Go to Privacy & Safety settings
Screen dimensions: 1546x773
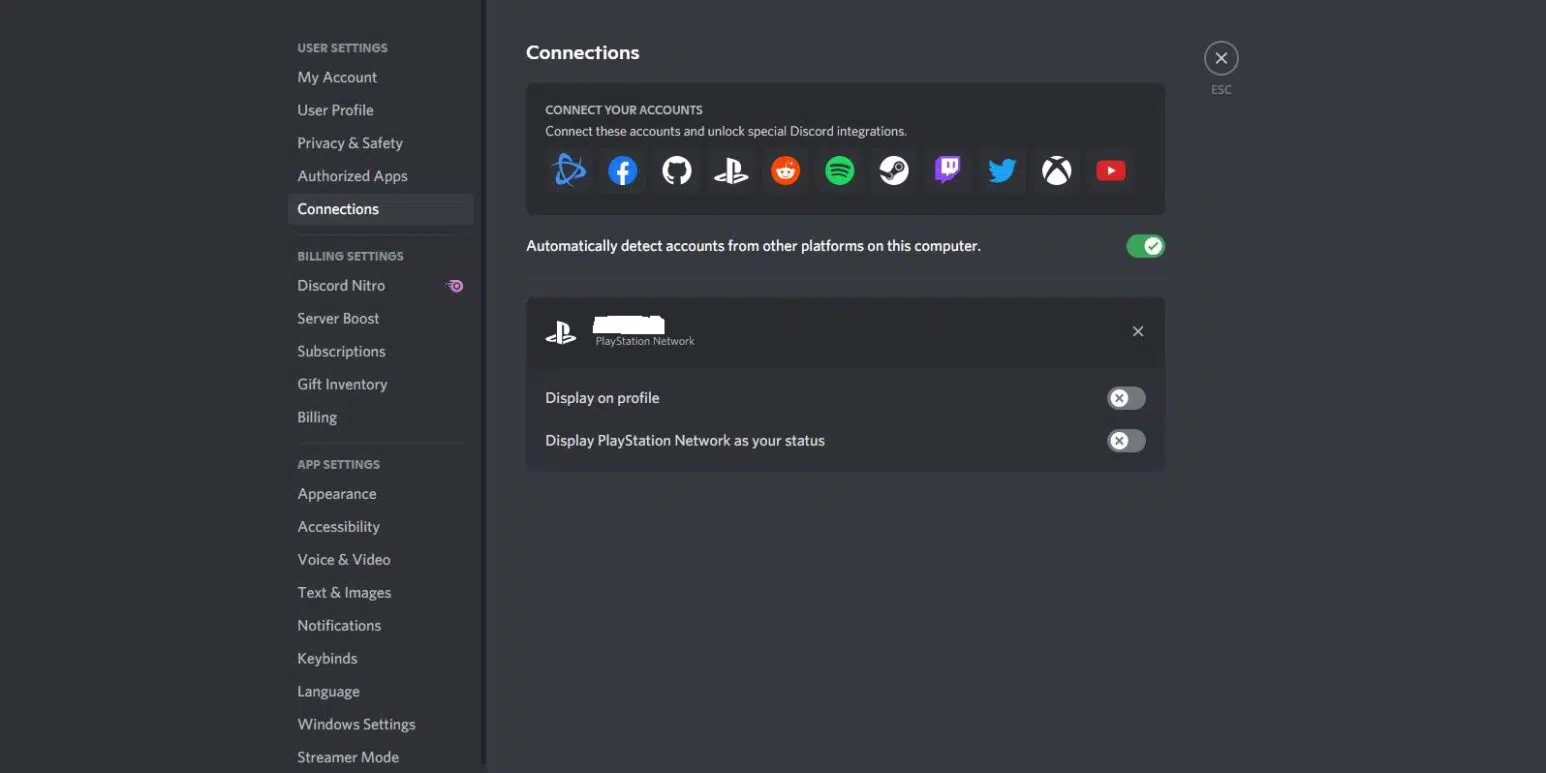pyautogui.click(x=350, y=143)
